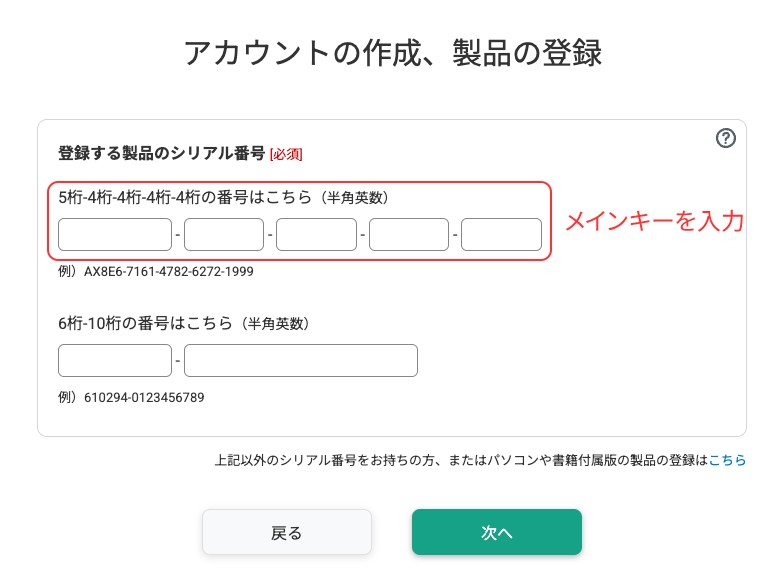This screenshot has width=783, height=583.
Task: Focus the second box of the five-part serial
Action: point(223,234)
